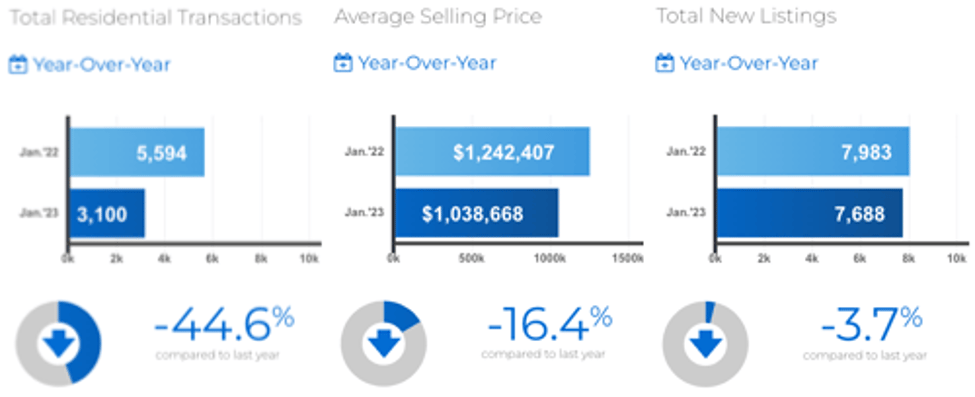The width and height of the screenshot is (975, 397).
Task: Click calendar icon under Total New Listings
Action: point(665,63)
